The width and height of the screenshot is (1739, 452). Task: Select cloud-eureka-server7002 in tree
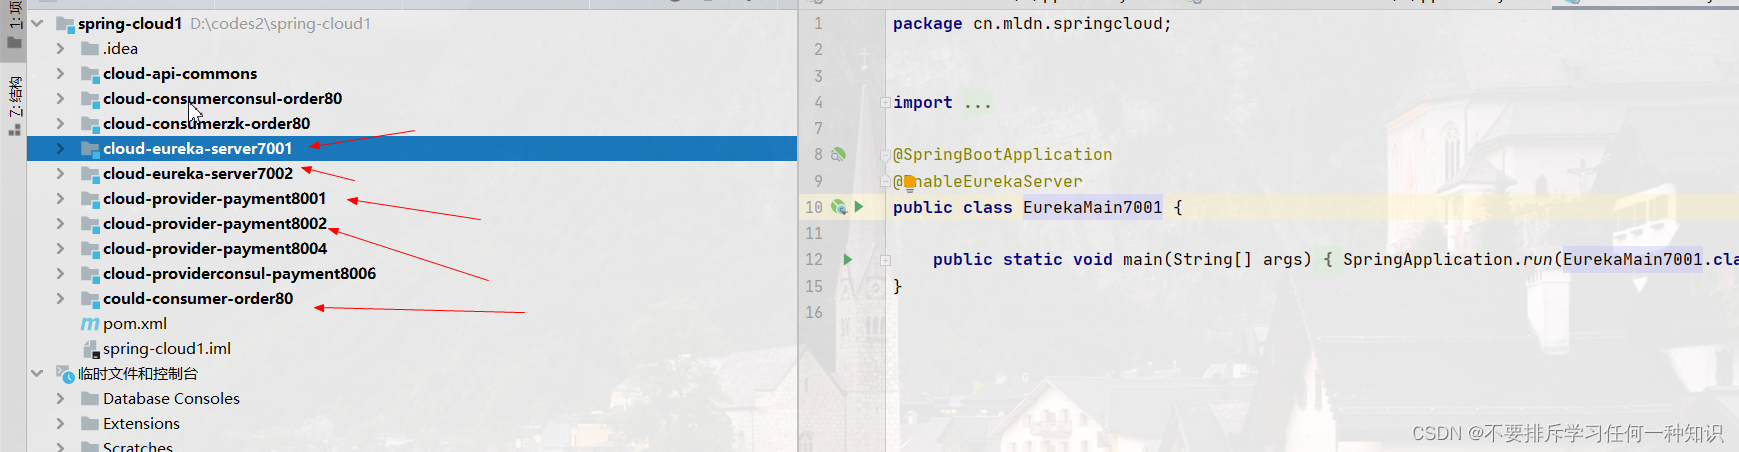[198, 173]
